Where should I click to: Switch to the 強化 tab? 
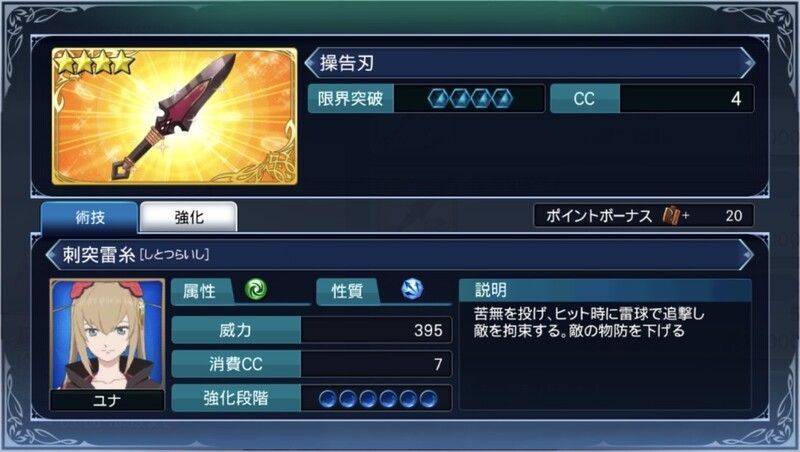pos(189,217)
